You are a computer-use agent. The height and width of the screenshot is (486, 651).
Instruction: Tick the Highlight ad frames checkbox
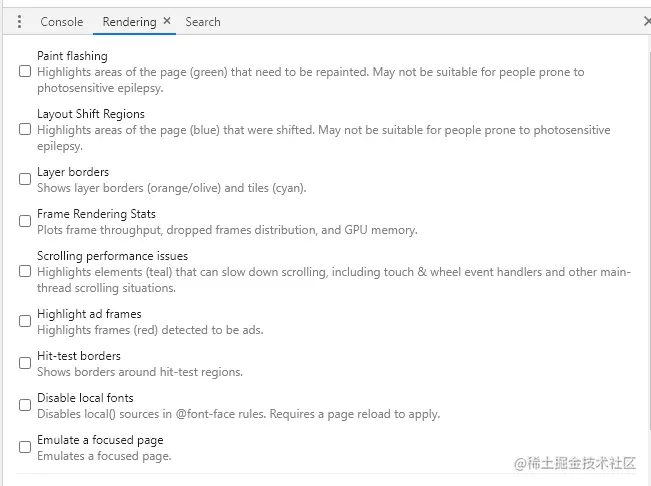coord(25,322)
